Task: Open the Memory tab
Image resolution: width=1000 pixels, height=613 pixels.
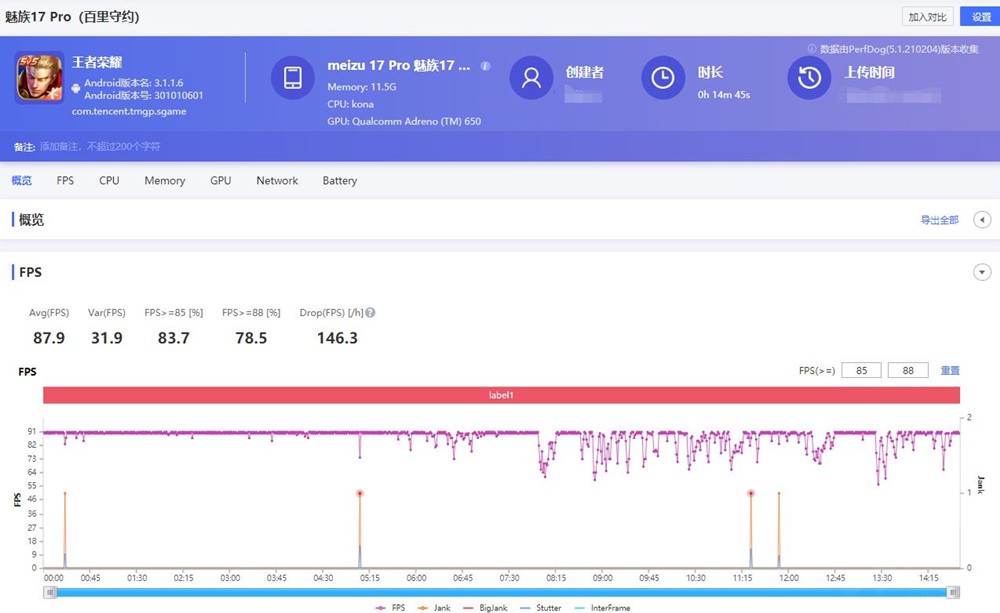Action: 165,181
